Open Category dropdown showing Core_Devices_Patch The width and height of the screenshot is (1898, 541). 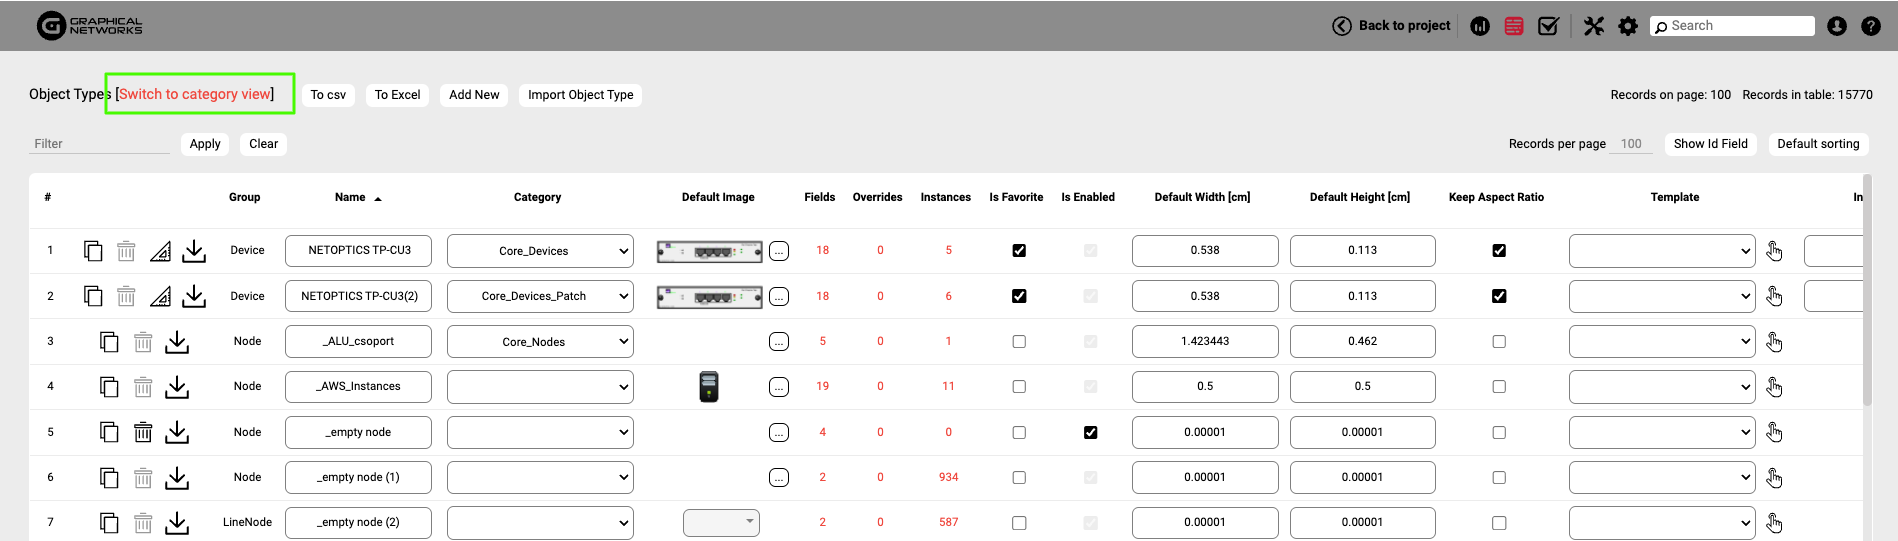pyautogui.click(x=540, y=296)
